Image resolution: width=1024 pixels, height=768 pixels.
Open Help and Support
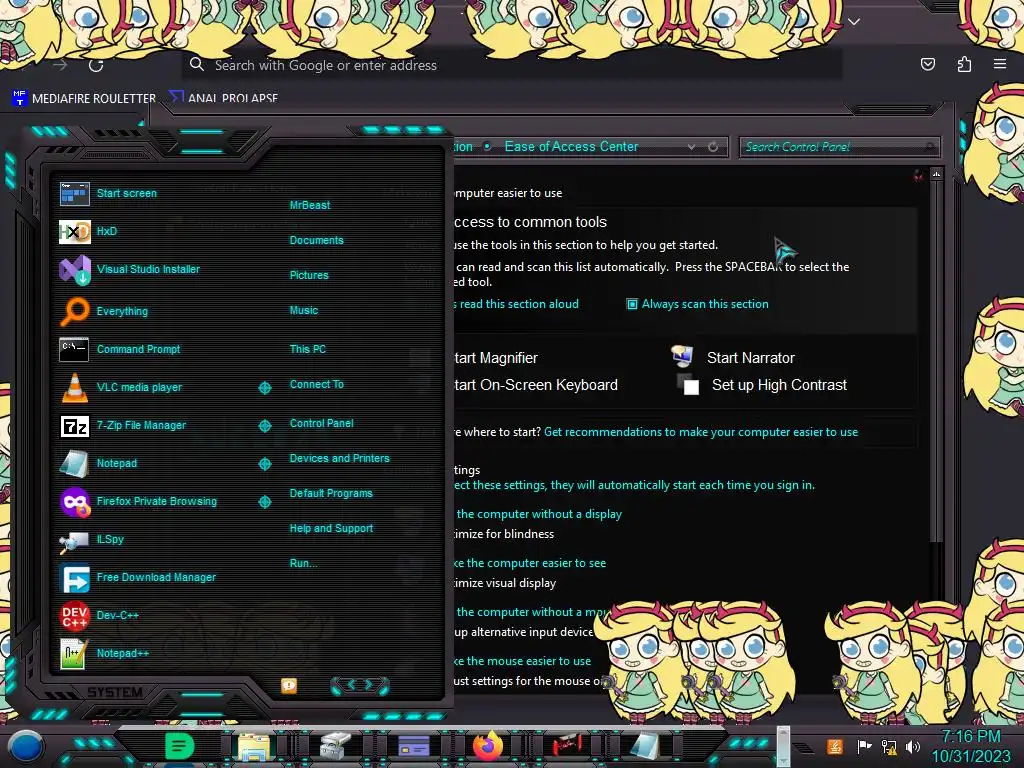click(x=331, y=528)
